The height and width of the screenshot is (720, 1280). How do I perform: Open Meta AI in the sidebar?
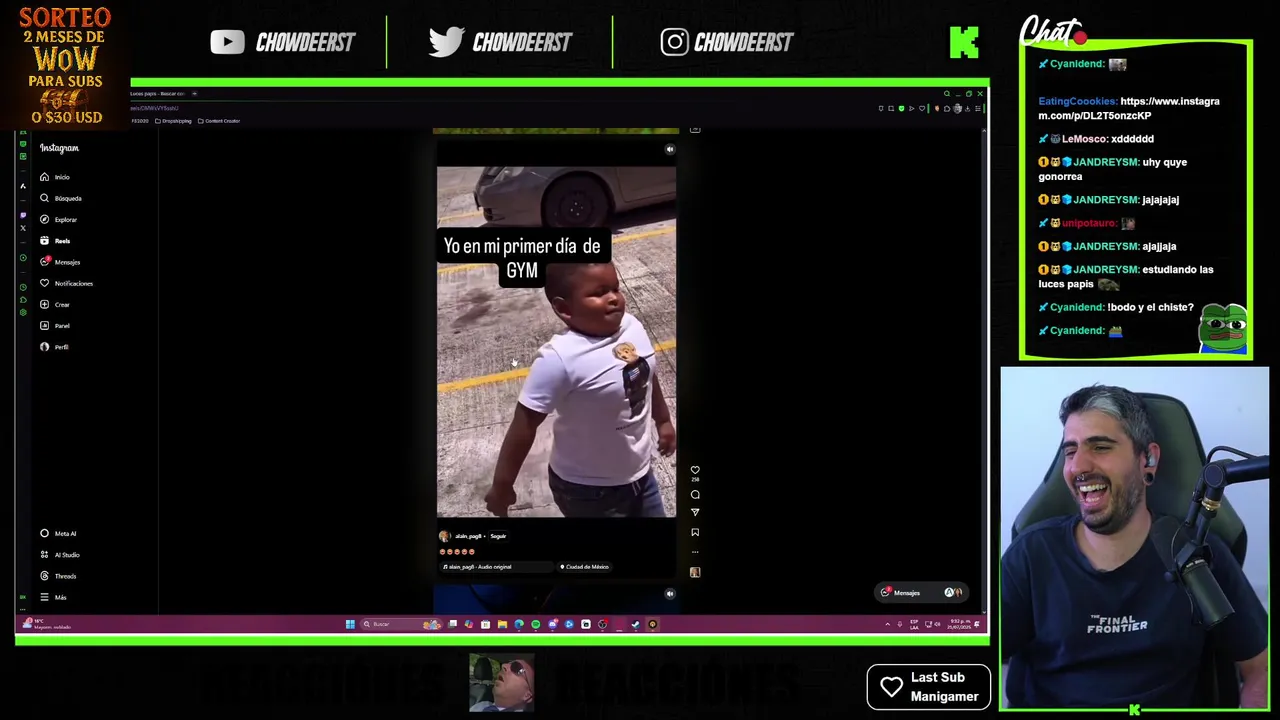coord(58,533)
